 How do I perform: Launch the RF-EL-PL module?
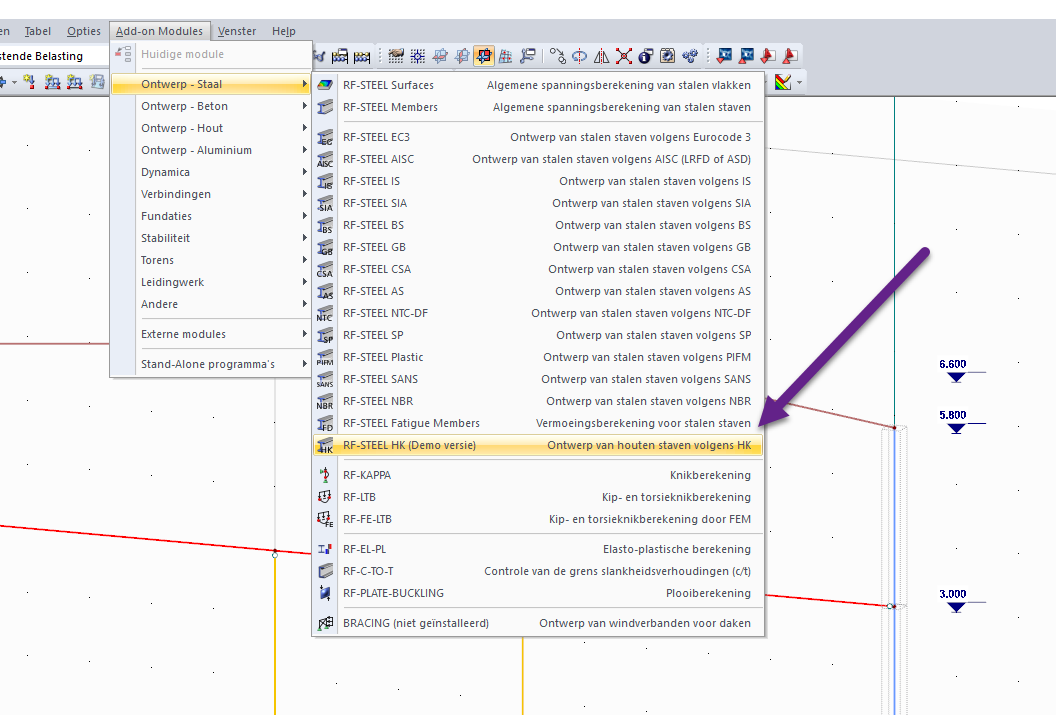[538, 549]
